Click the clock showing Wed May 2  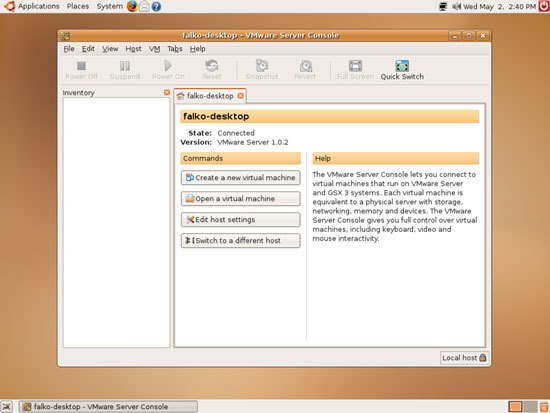[500, 7]
